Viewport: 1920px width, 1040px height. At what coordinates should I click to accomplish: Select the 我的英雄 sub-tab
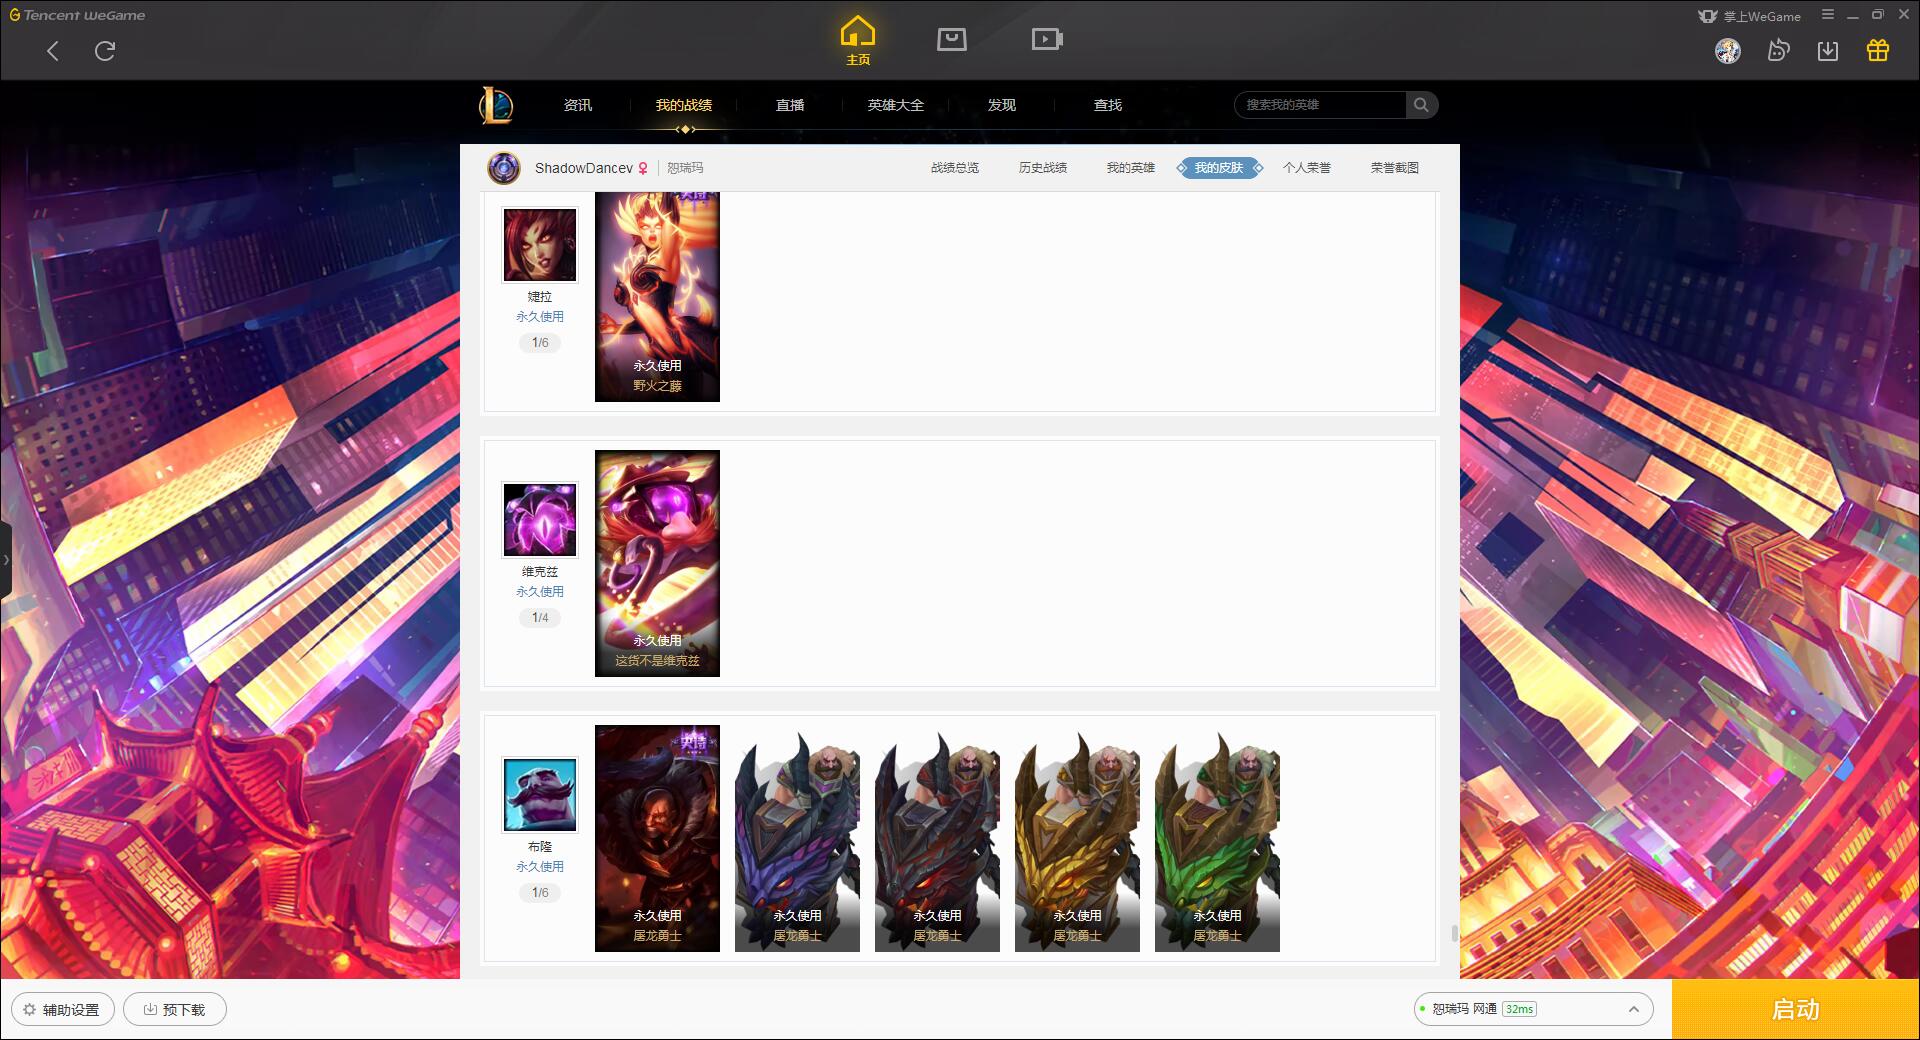click(x=1131, y=168)
